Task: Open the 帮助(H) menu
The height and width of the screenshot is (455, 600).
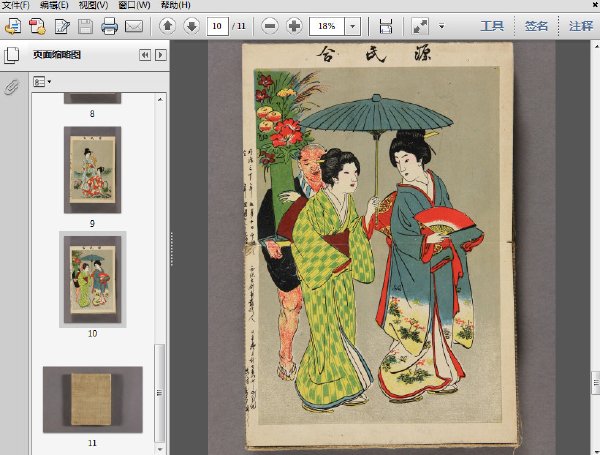Action: (x=175, y=5)
